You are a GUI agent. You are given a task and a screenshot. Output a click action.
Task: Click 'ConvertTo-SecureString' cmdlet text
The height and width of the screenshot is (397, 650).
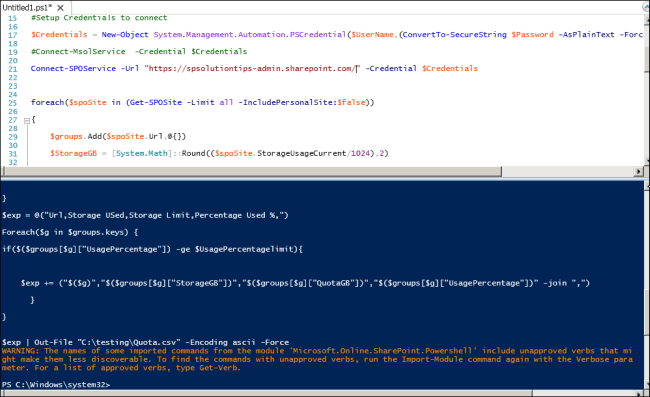454,35
